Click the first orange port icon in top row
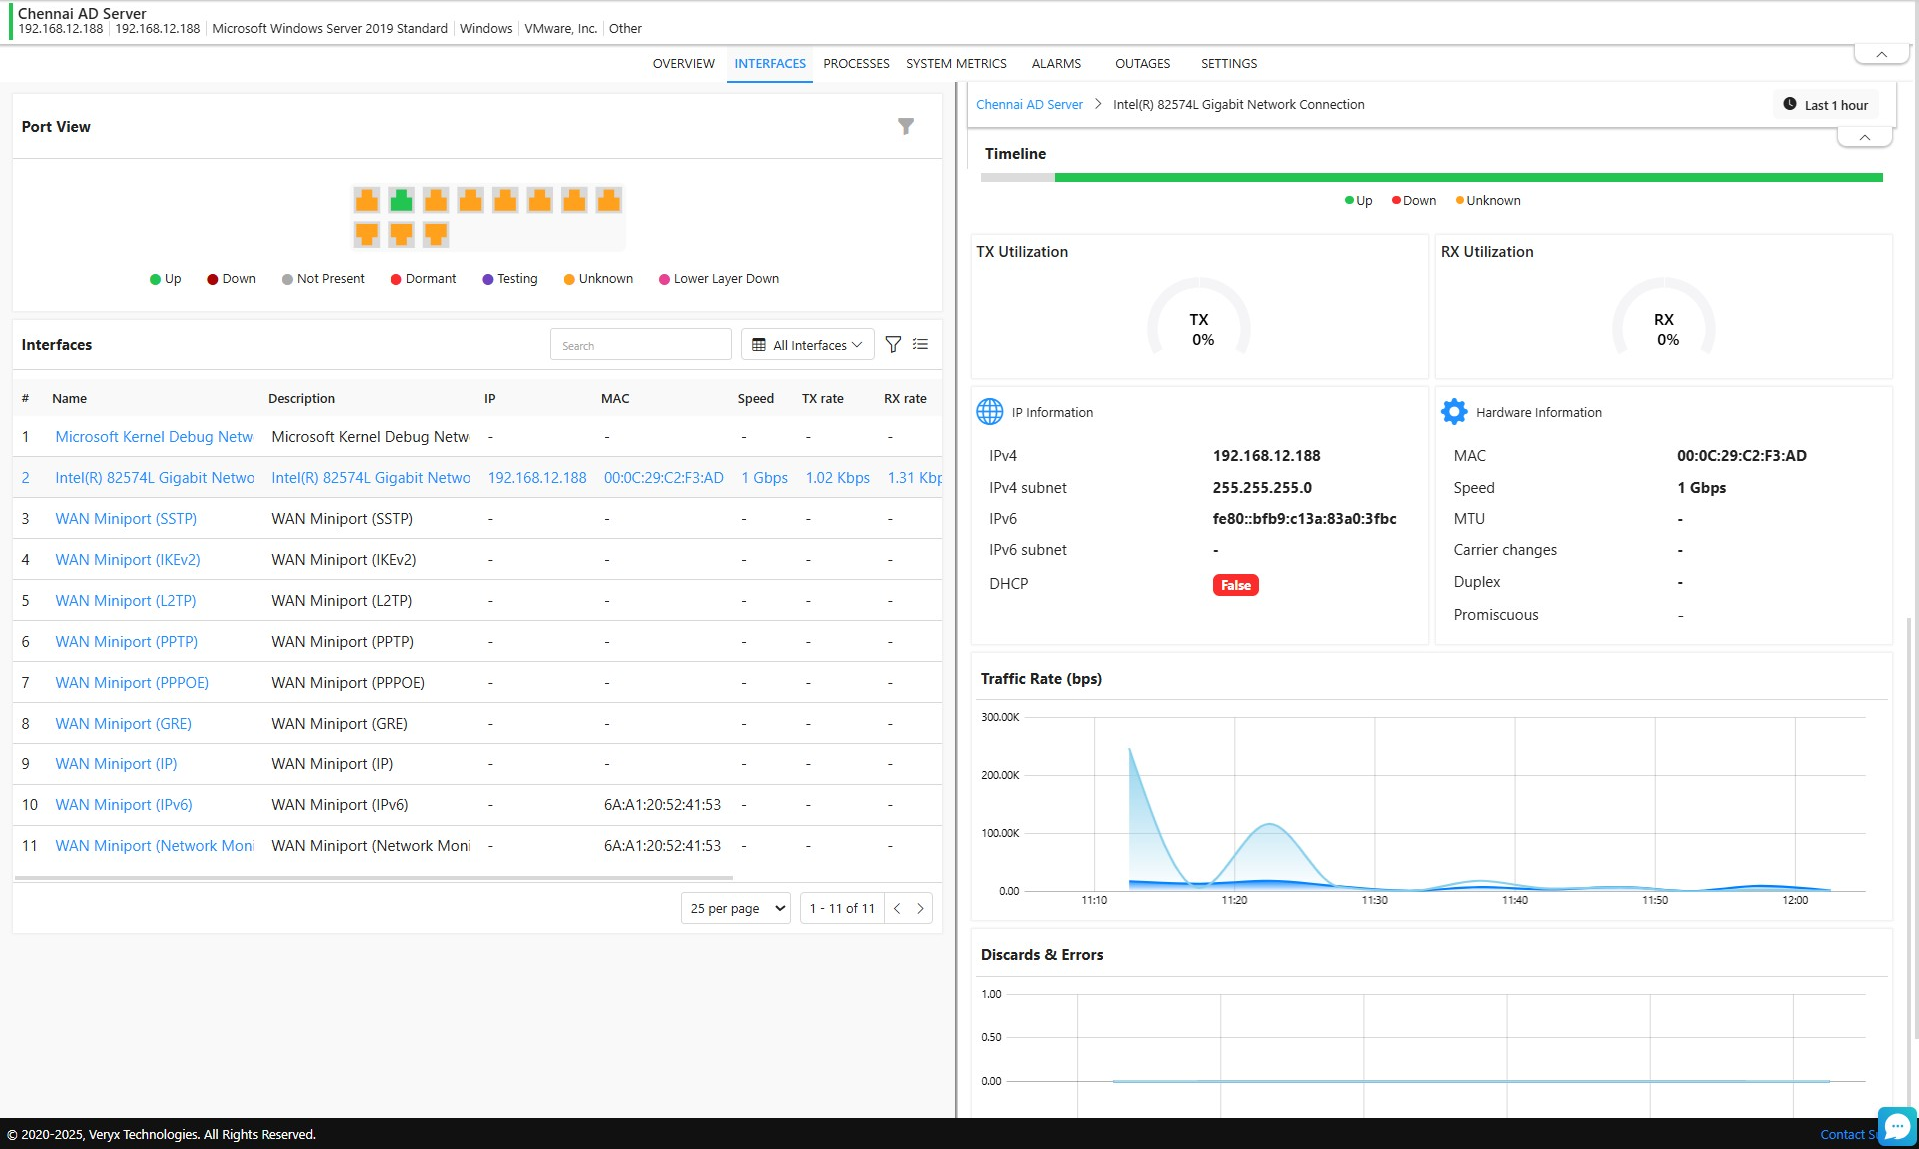 pos(367,200)
